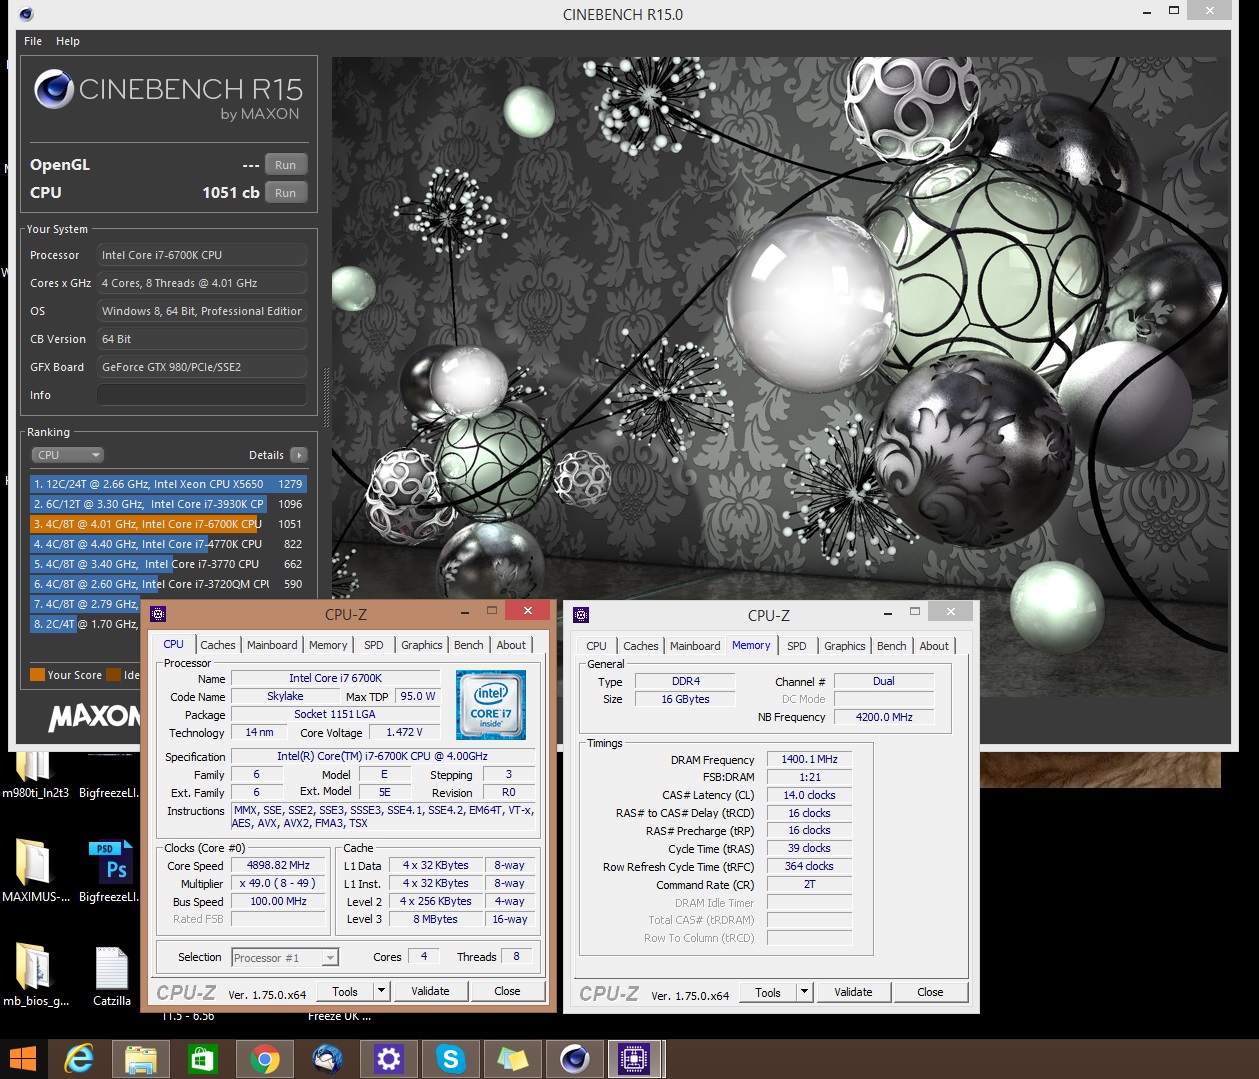Click the right CPU-Z title bar icon
This screenshot has width=1259, height=1079.
tap(581, 614)
